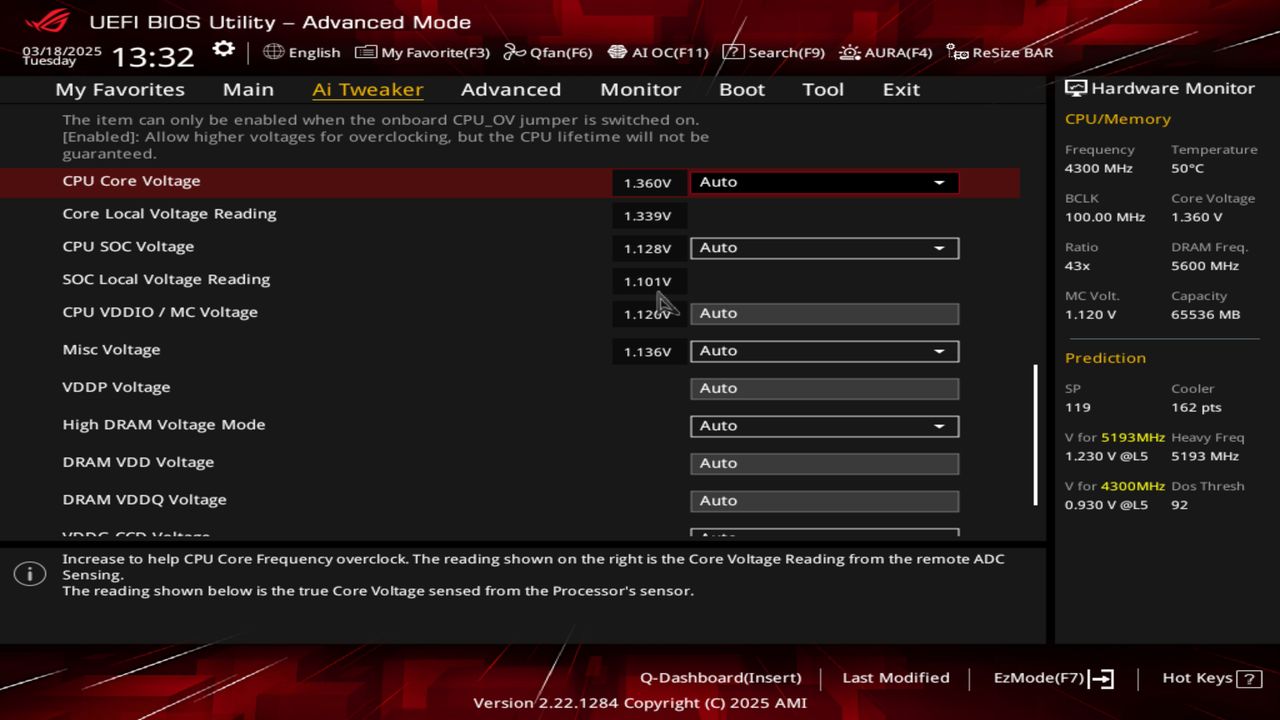Click the Hot Keys question mark icon
The image size is (1280, 720).
[x=1249, y=679]
